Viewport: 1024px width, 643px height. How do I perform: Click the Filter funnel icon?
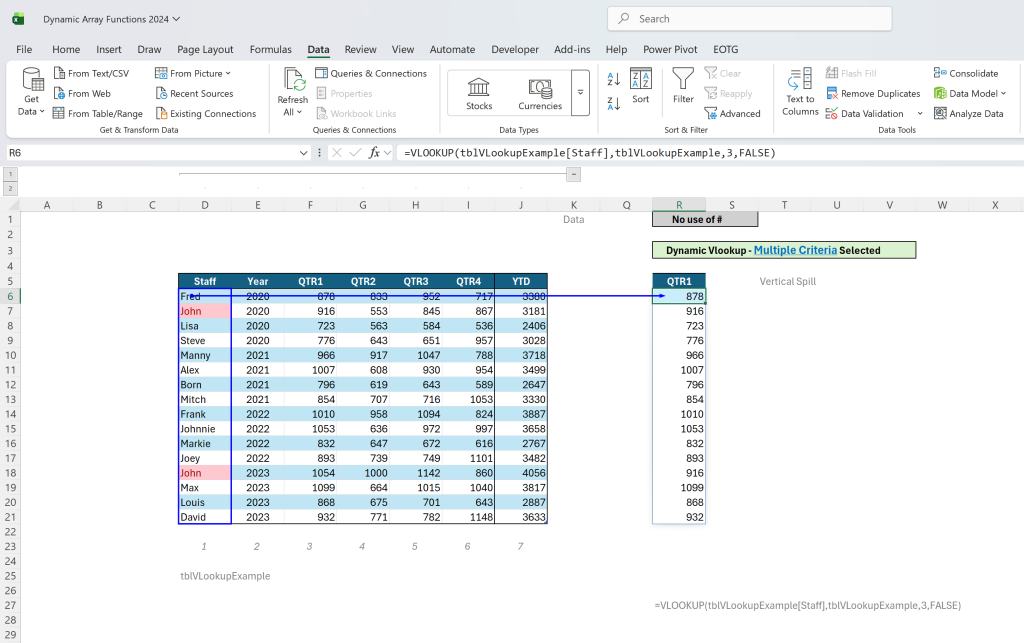pos(683,79)
